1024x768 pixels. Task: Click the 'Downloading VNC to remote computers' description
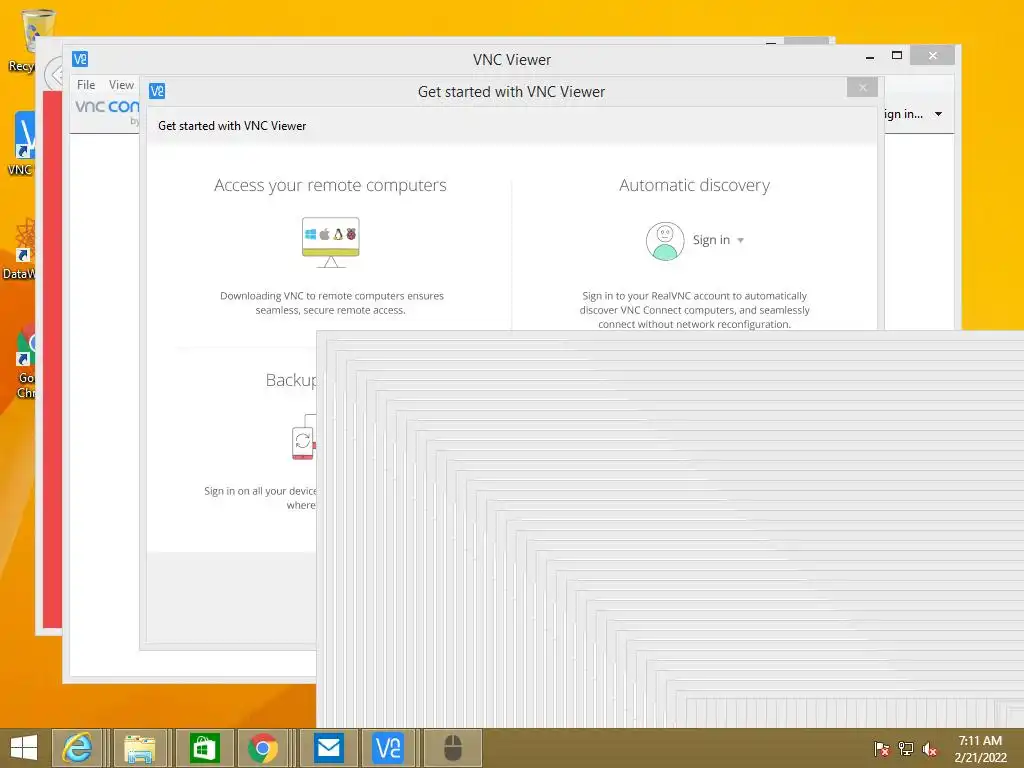(x=332, y=303)
